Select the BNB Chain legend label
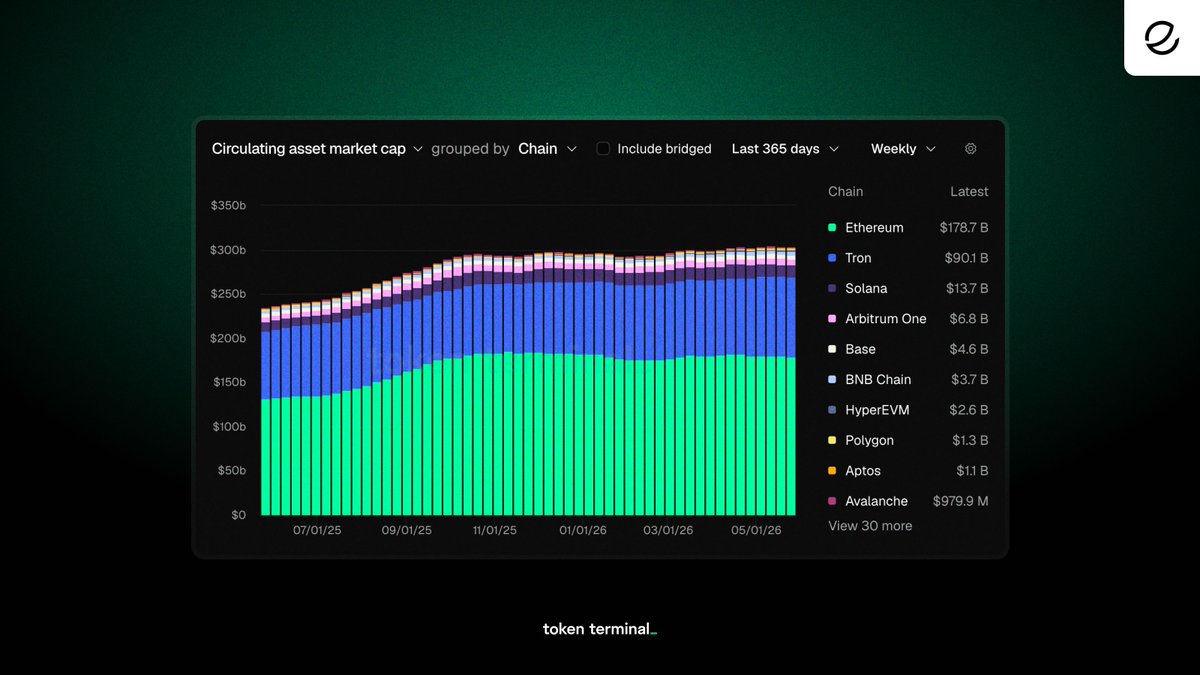The height and width of the screenshot is (675, 1200). [878, 380]
